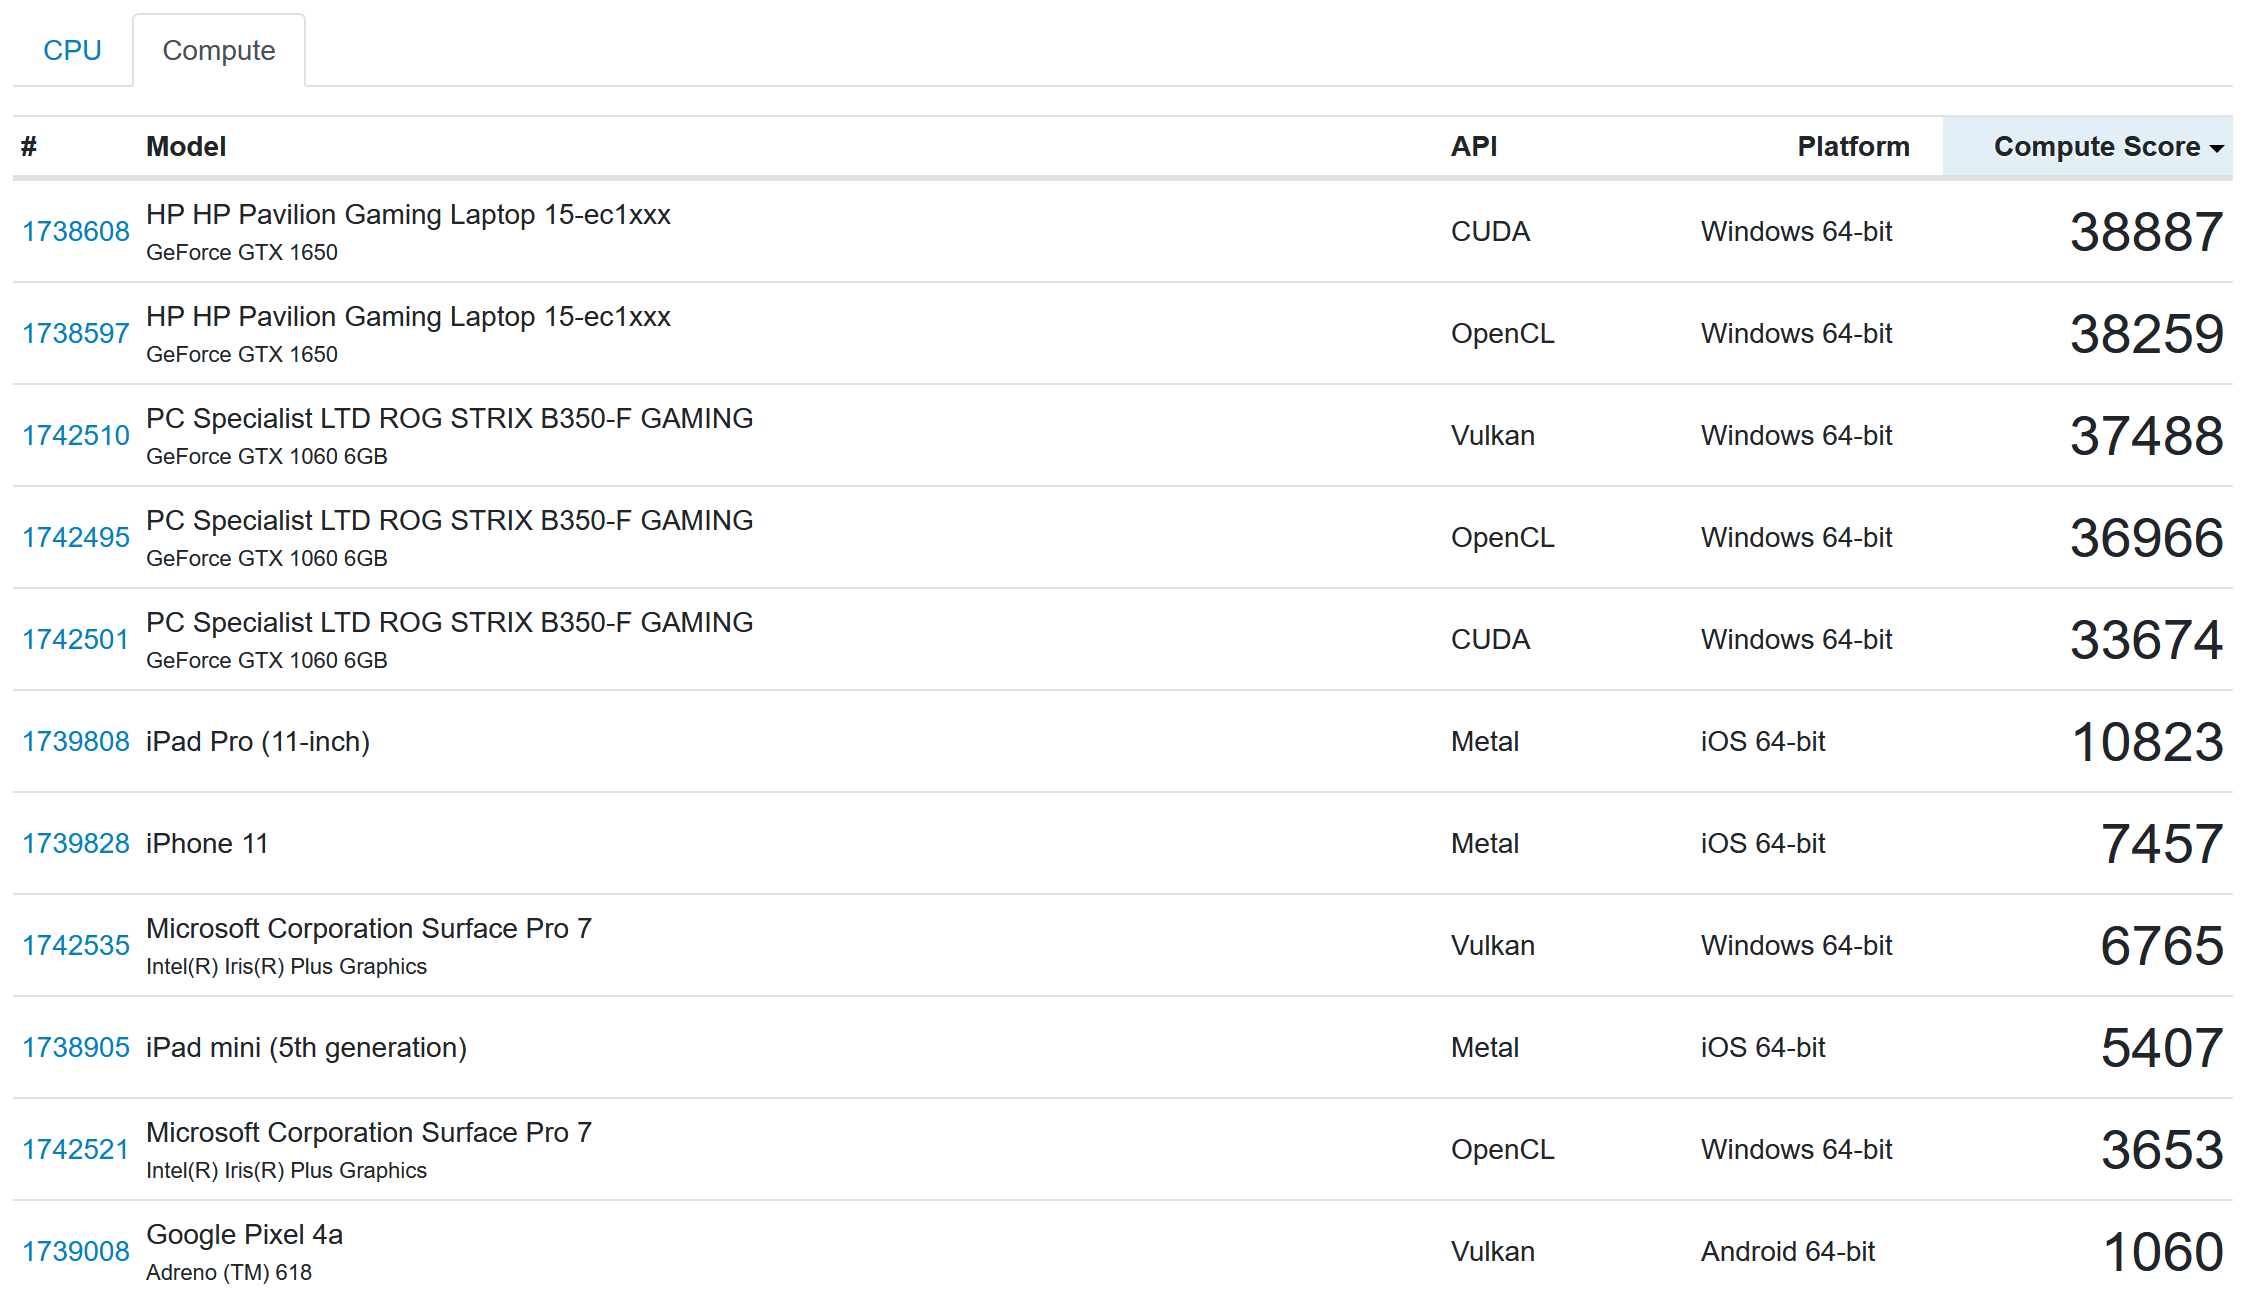
Task: Open benchmark result 1738597
Action: tap(76, 333)
